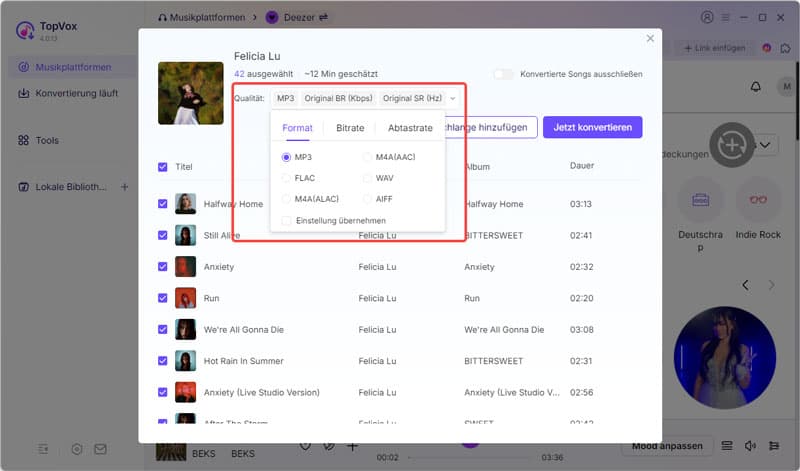Screen dimensions: 800x471
Task: Collapse the Qualität dropdown arrow
Action: pos(453,98)
